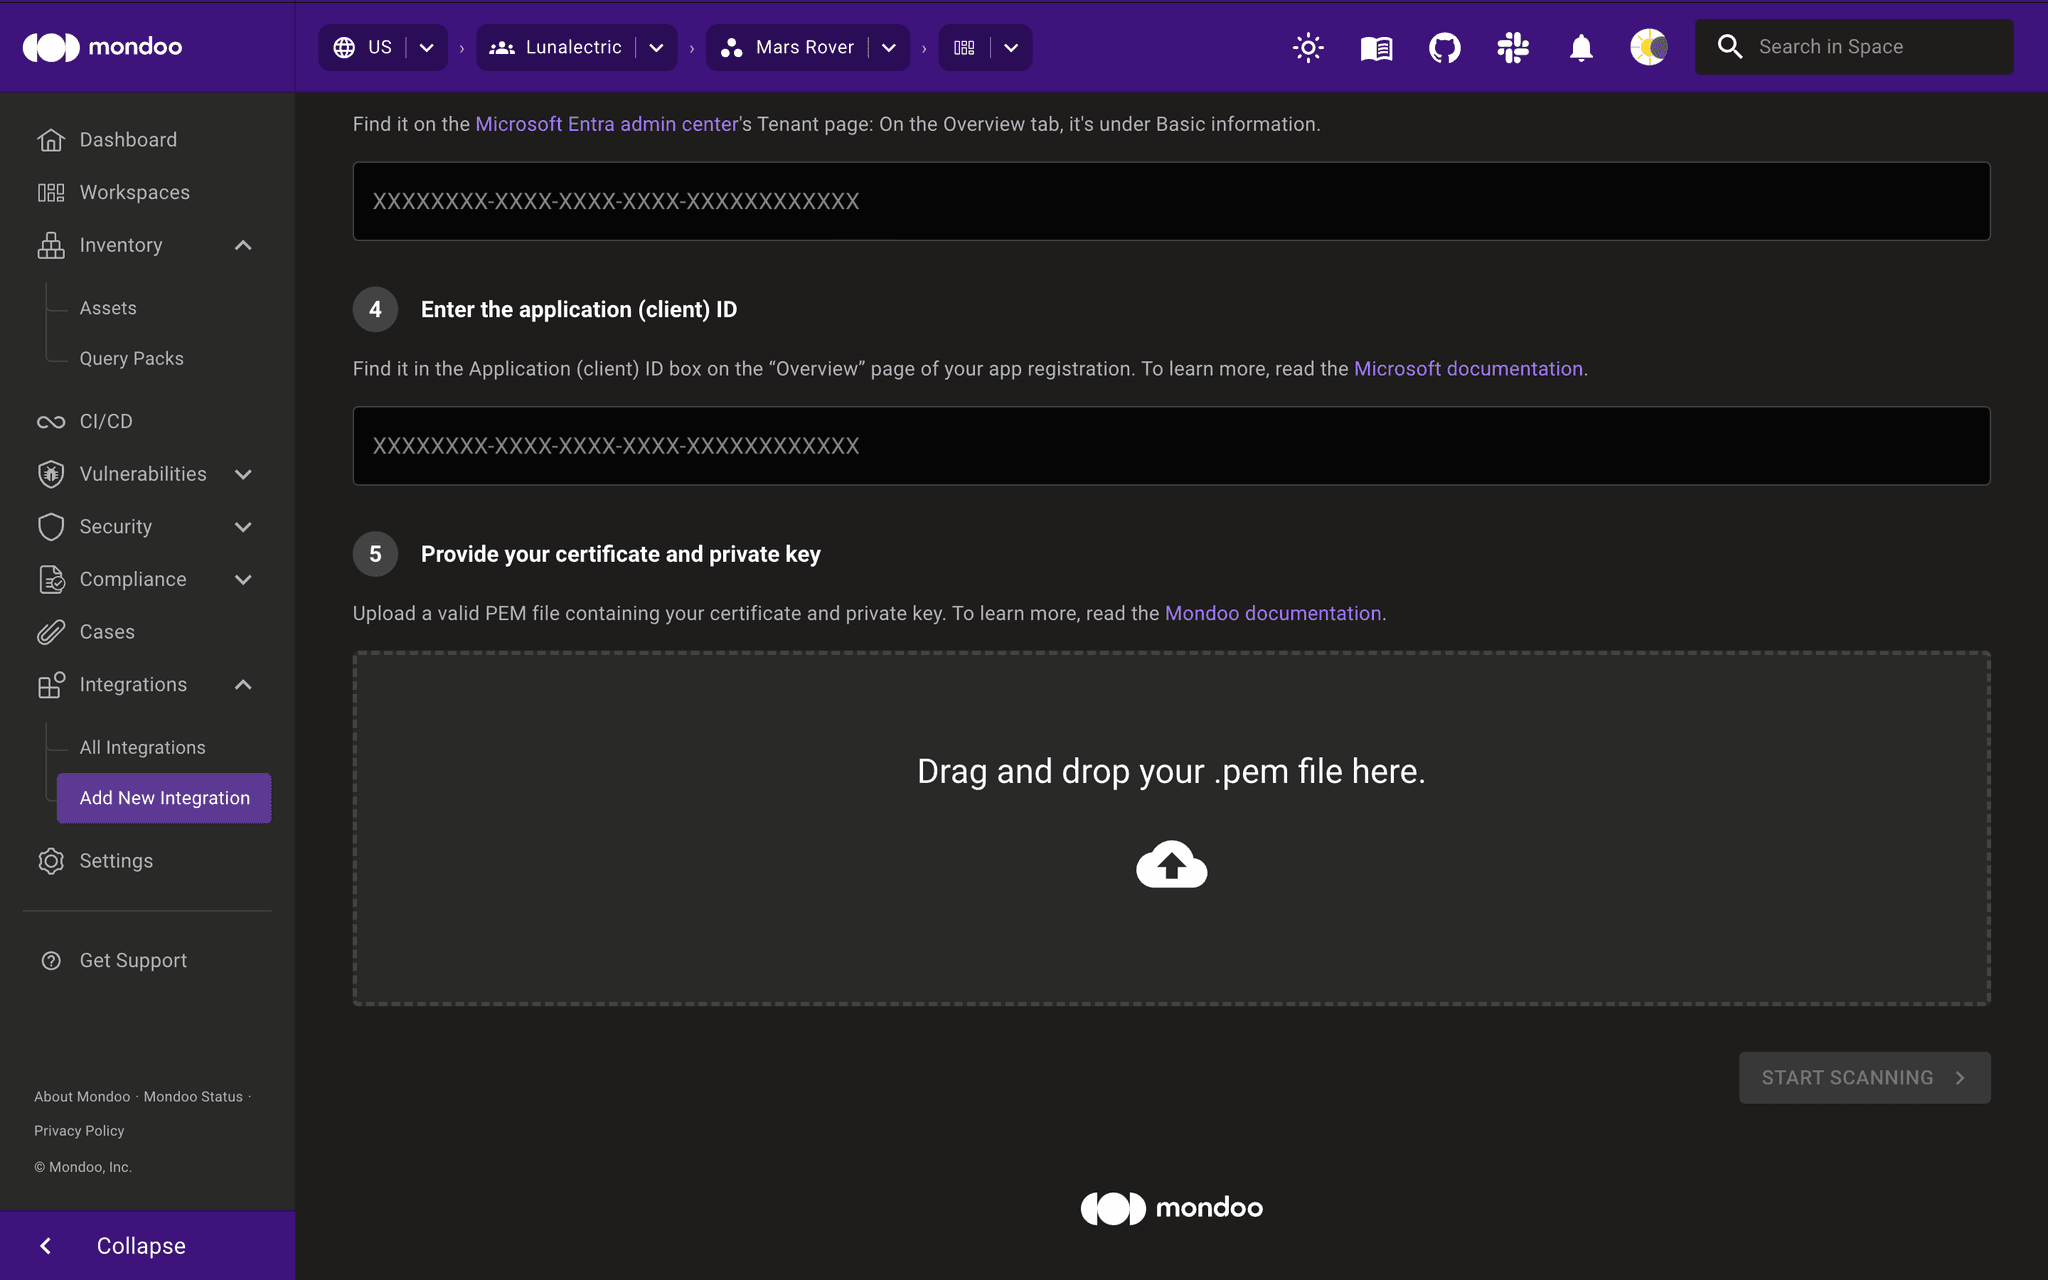The width and height of the screenshot is (2048, 1280).
Task: Expand the Compliance menu
Action: 243,579
